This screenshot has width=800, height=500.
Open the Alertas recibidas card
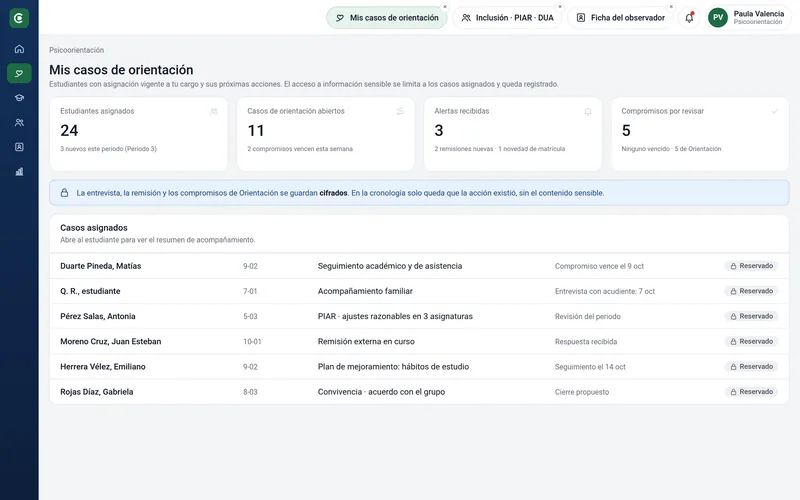coord(513,134)
